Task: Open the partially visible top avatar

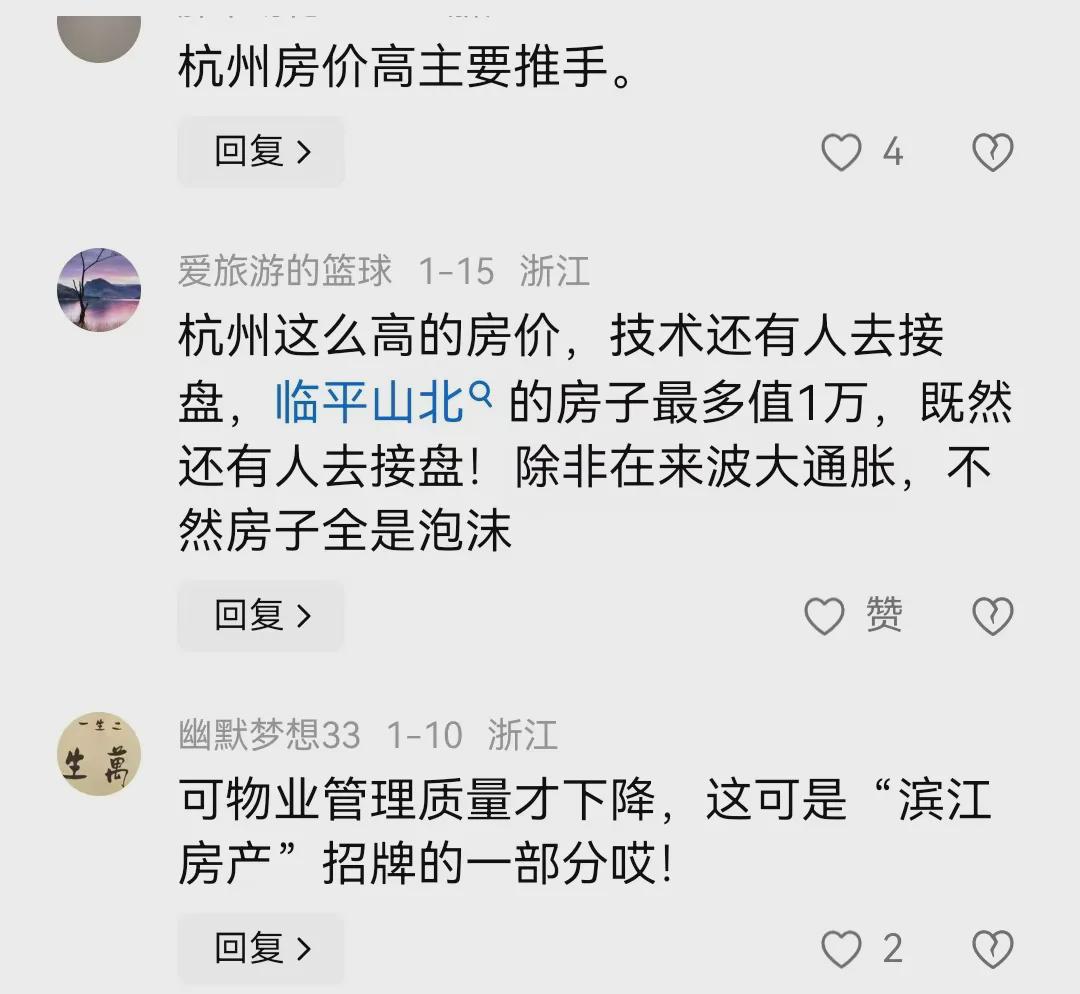Action: tap(99, 39)
